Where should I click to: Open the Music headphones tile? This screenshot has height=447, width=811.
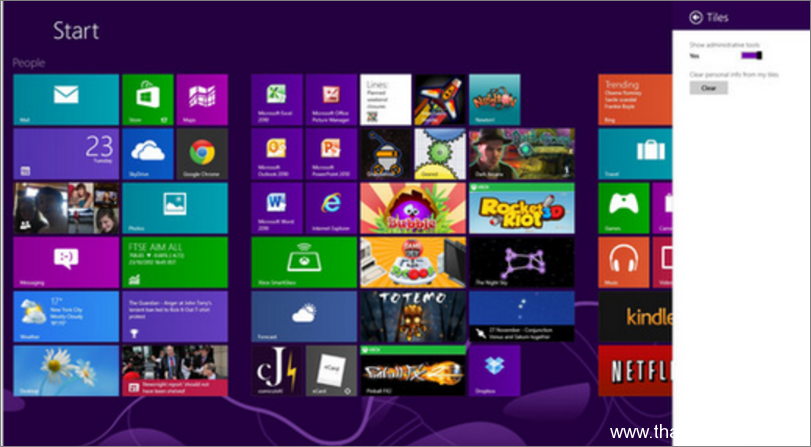tap(623, 262)
